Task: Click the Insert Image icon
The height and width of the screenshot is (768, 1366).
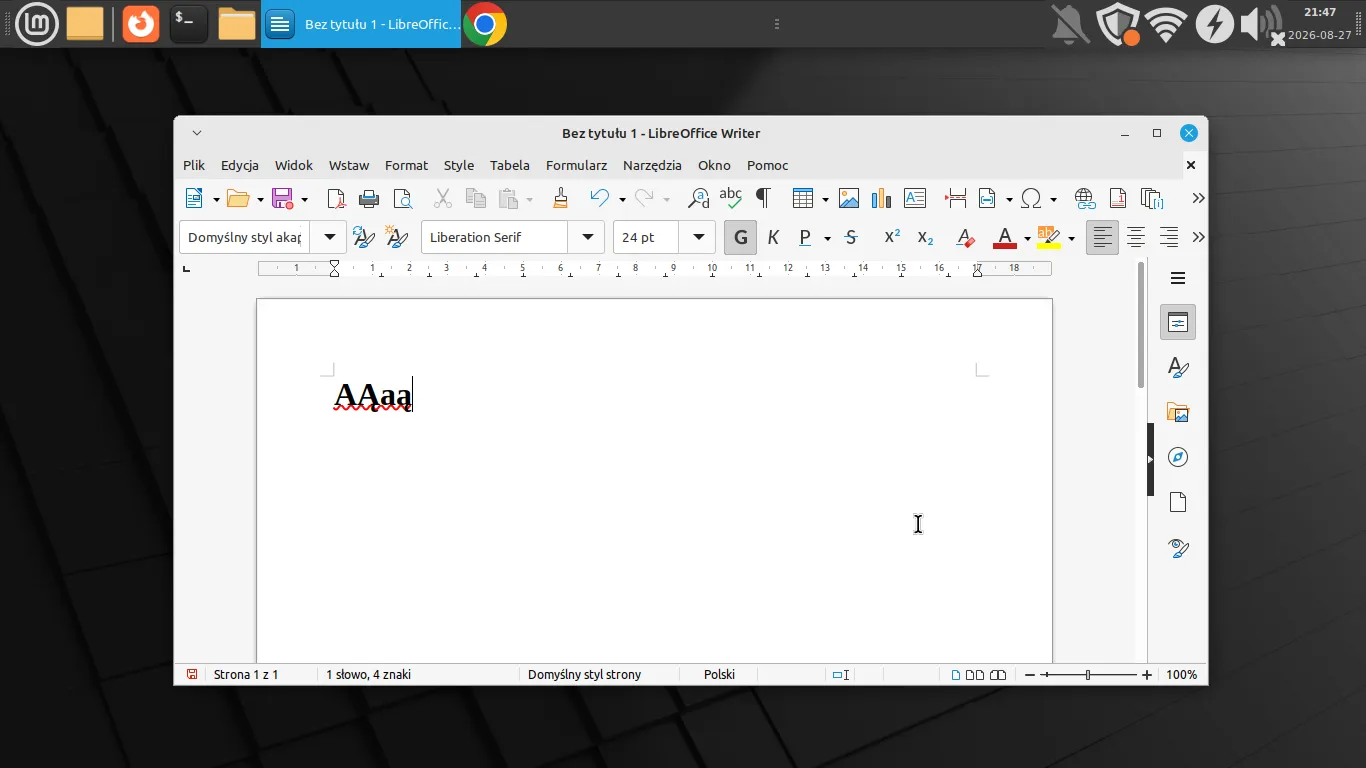Action: pos(849,198)
